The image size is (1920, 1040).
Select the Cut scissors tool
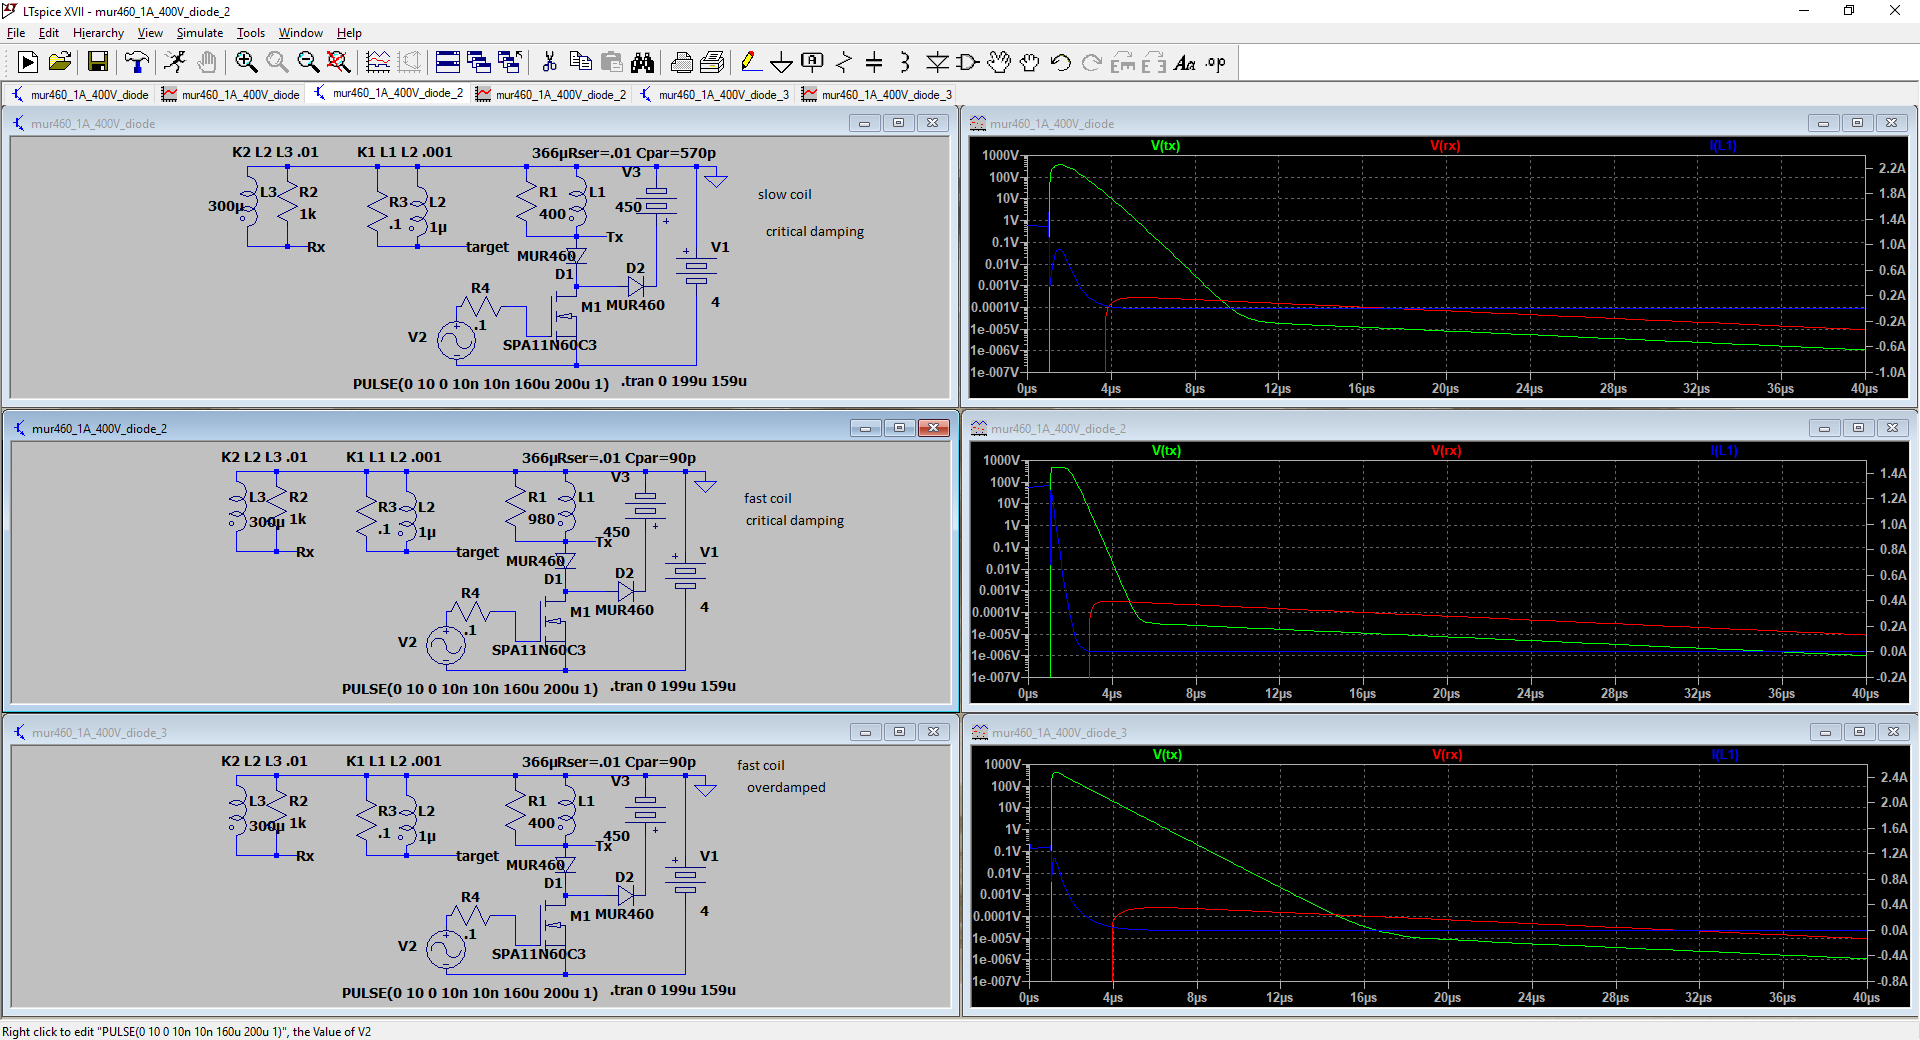coord(549,63)
